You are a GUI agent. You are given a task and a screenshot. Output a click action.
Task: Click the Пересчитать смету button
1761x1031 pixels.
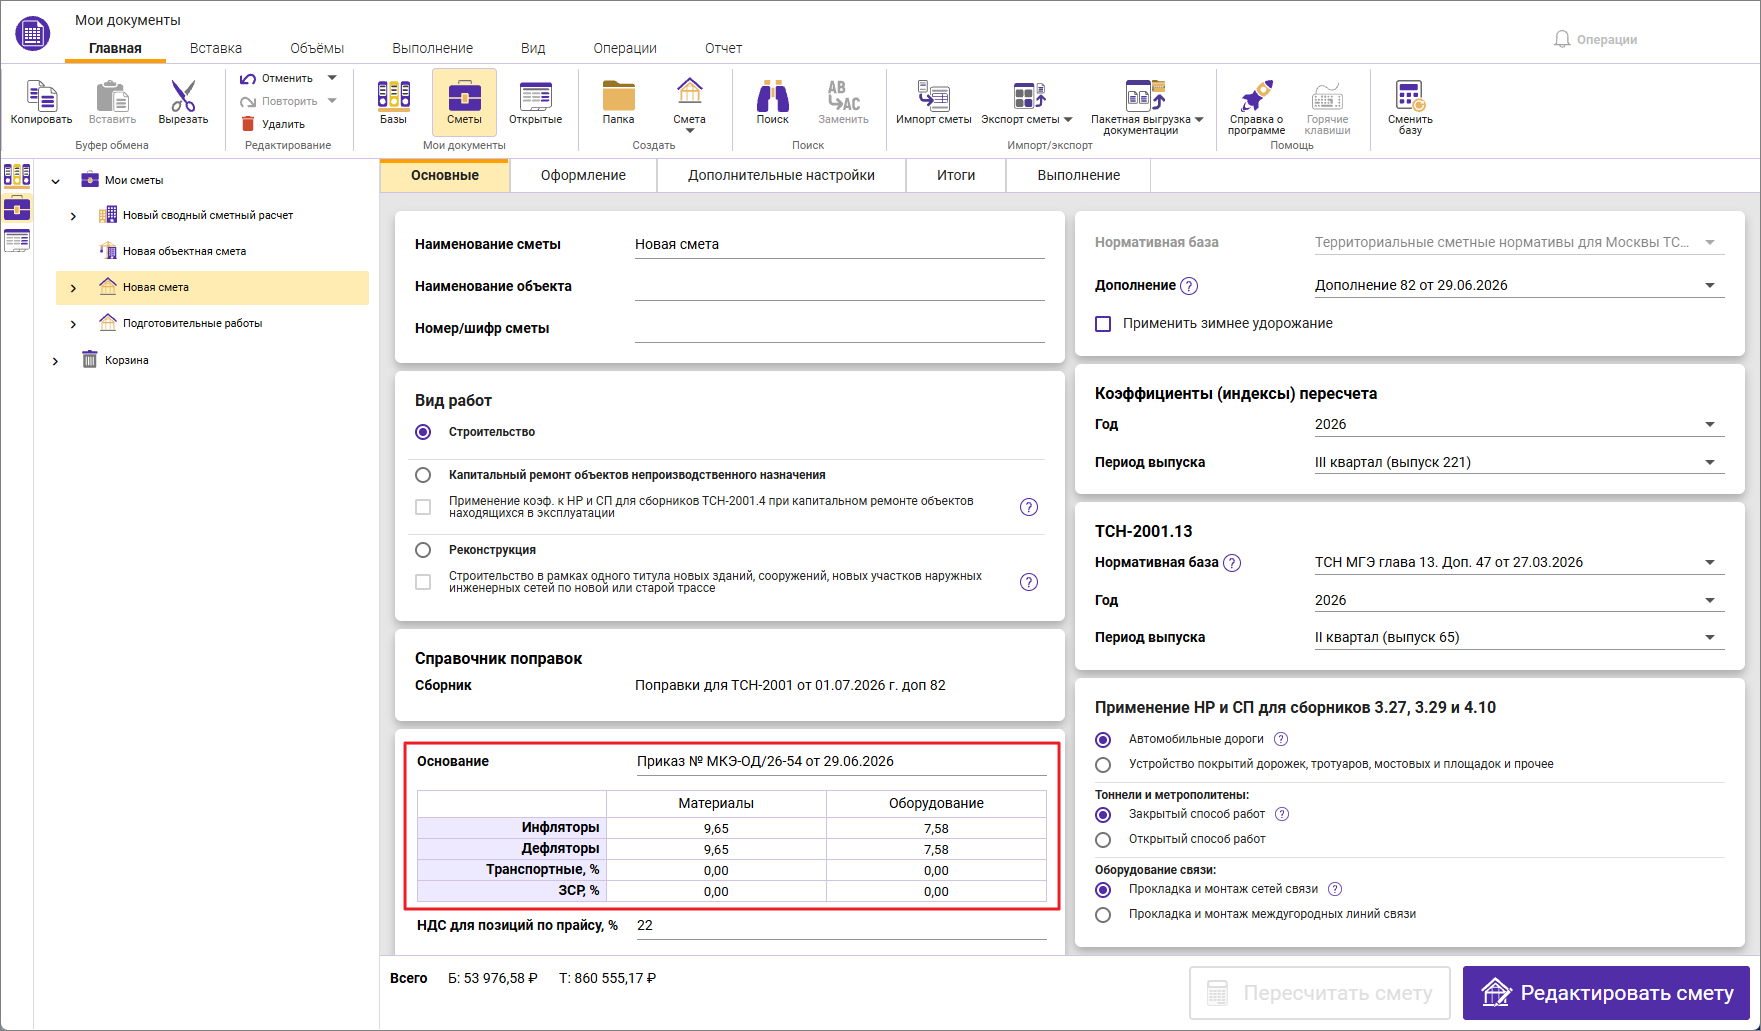pyautogui.click(x=1320, y=993)
